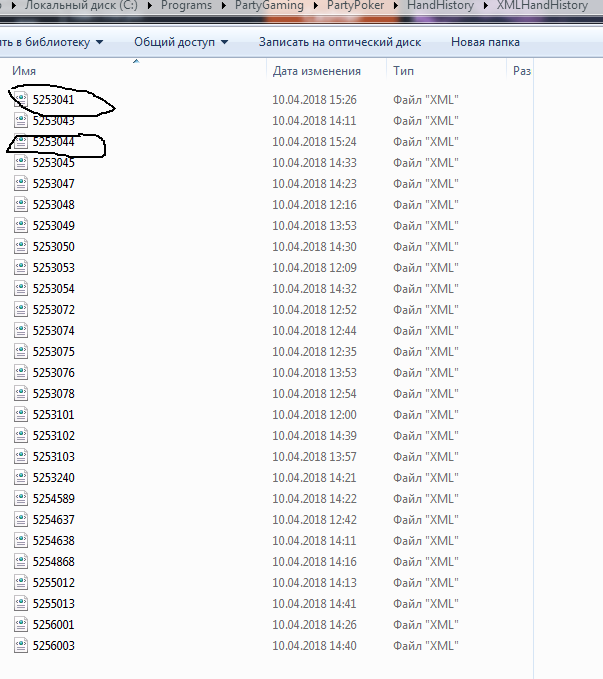Image resolution: width=603 pixels, height=679 pixels.
Task: Select the XML file icon for 5253050
Action: pyautogui.click(x=21, y=246)
